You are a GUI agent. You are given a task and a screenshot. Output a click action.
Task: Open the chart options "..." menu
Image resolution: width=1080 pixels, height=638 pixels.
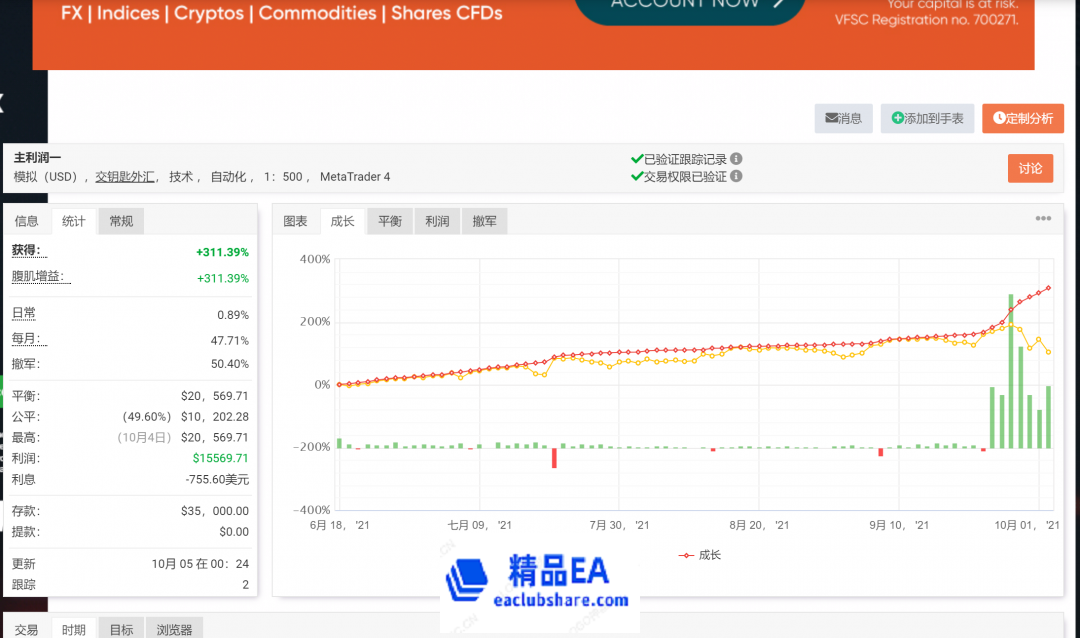1043,218
